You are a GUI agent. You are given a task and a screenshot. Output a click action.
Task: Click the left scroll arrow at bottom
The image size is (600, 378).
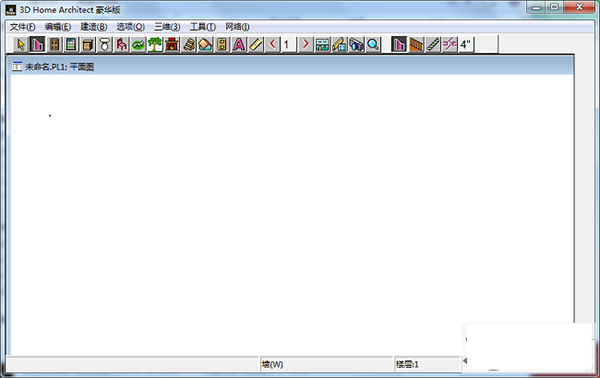465,361
